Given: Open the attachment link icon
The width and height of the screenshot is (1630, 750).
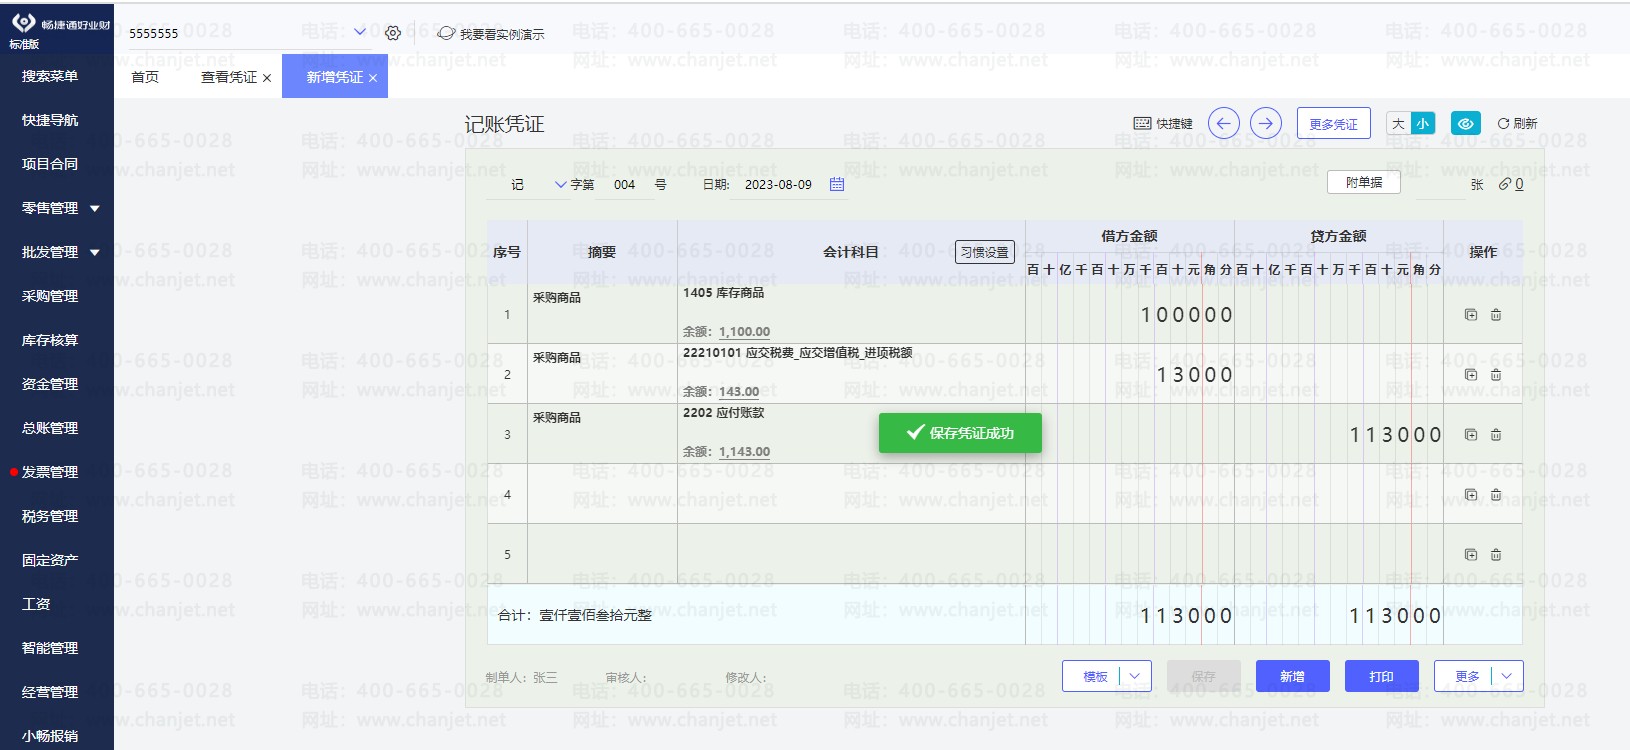Looking at the screenshot, I should point(1505,184).
